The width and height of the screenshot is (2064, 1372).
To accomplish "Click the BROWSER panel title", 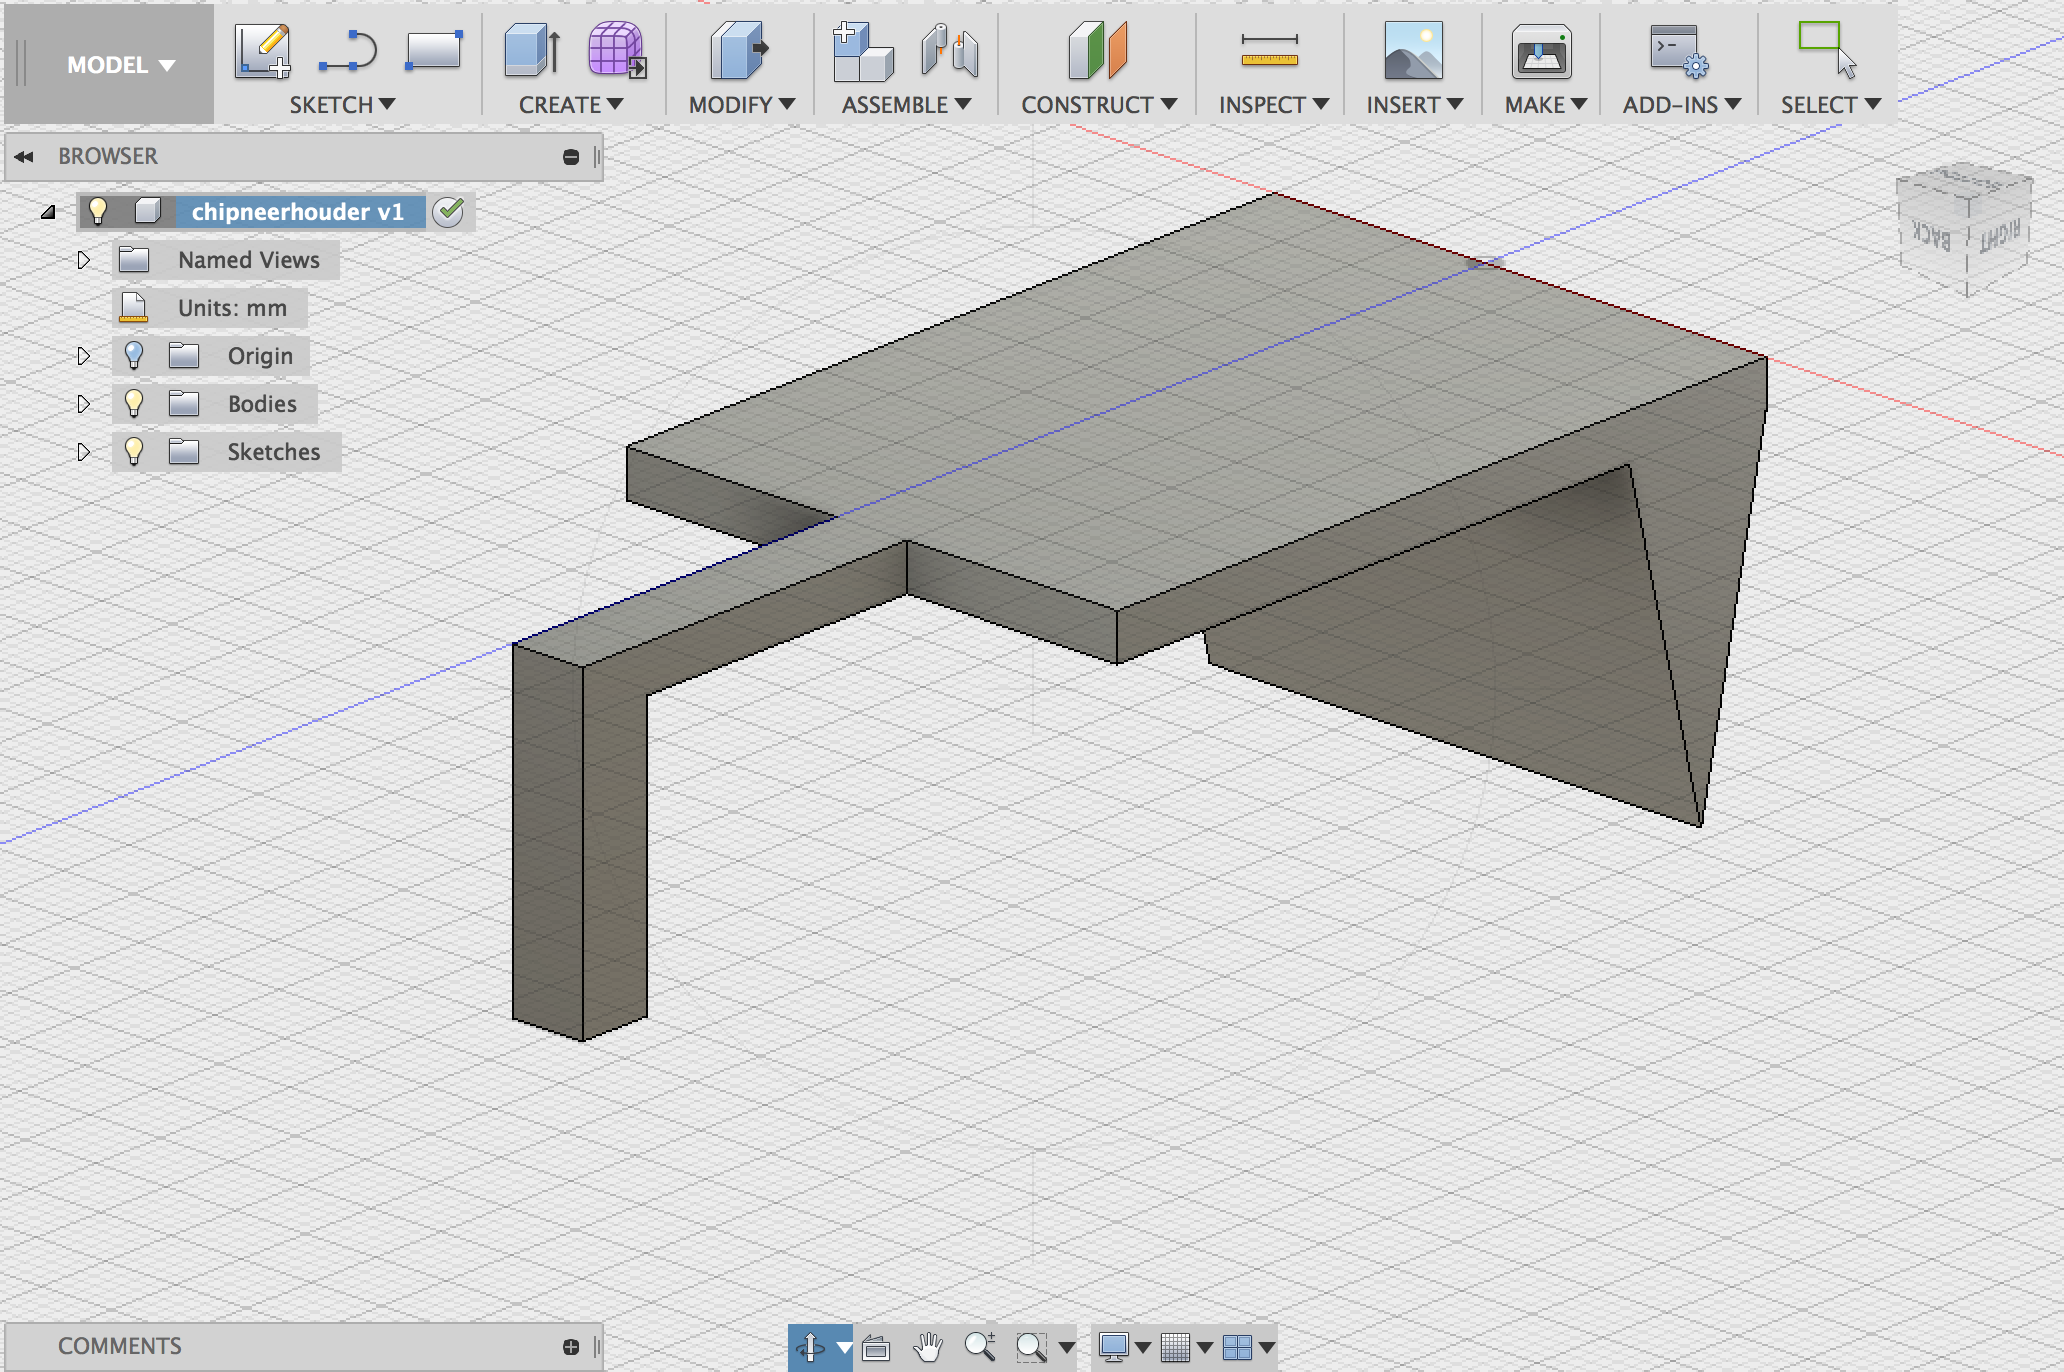I will click(108, 156).
